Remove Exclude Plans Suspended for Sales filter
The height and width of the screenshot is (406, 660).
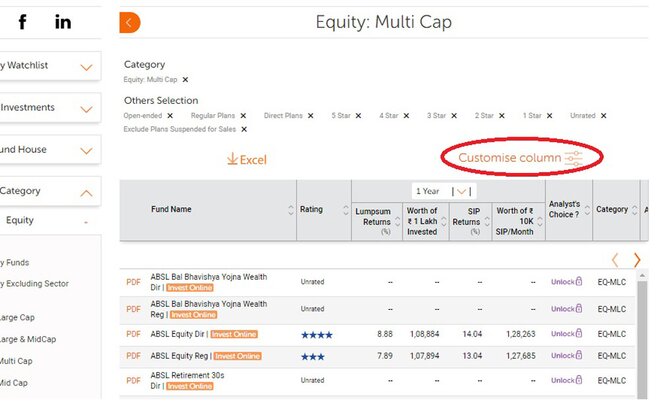(x=243, y=129)
